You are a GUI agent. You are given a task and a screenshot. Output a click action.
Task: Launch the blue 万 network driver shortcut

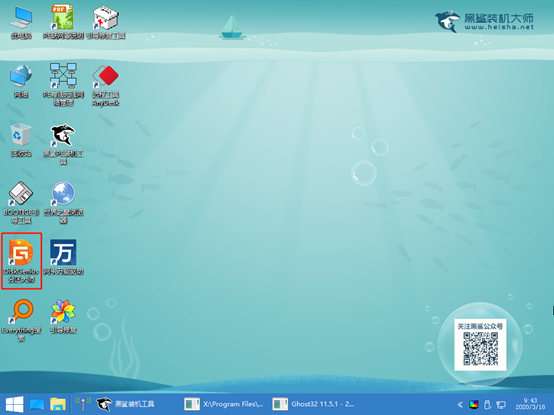[63, 257]
